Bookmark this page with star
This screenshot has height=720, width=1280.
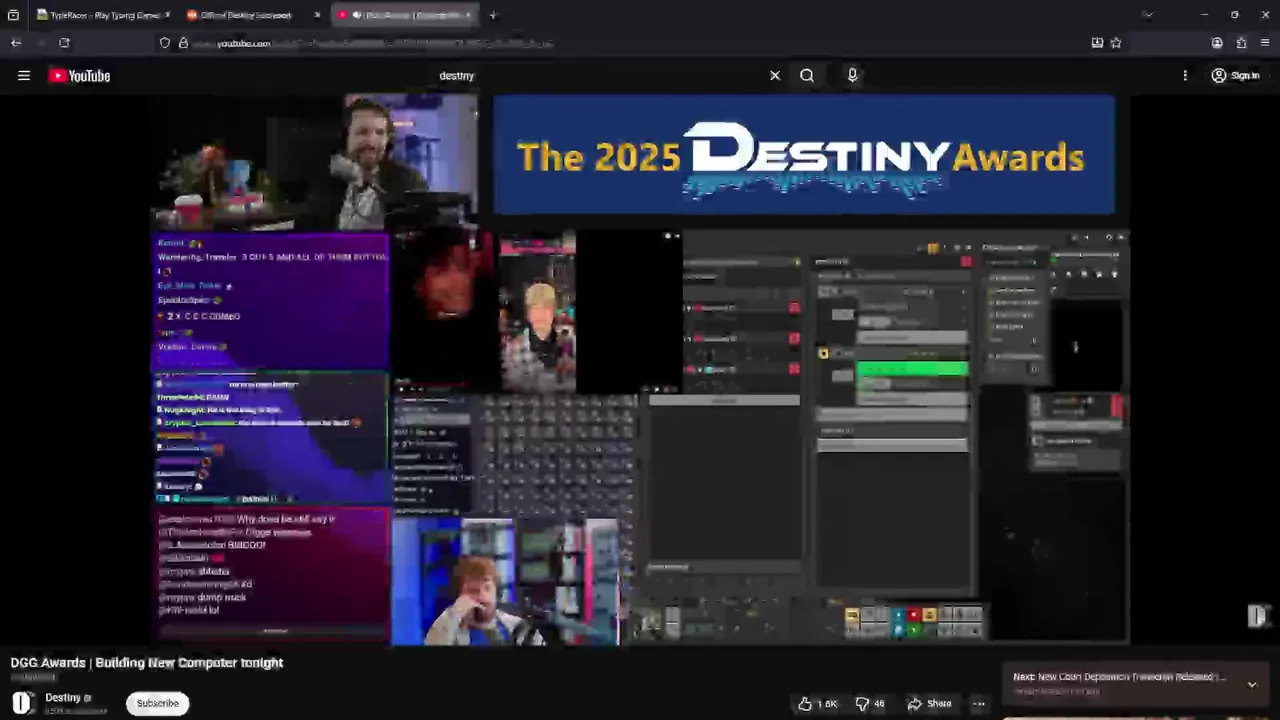click(1116, 43)
